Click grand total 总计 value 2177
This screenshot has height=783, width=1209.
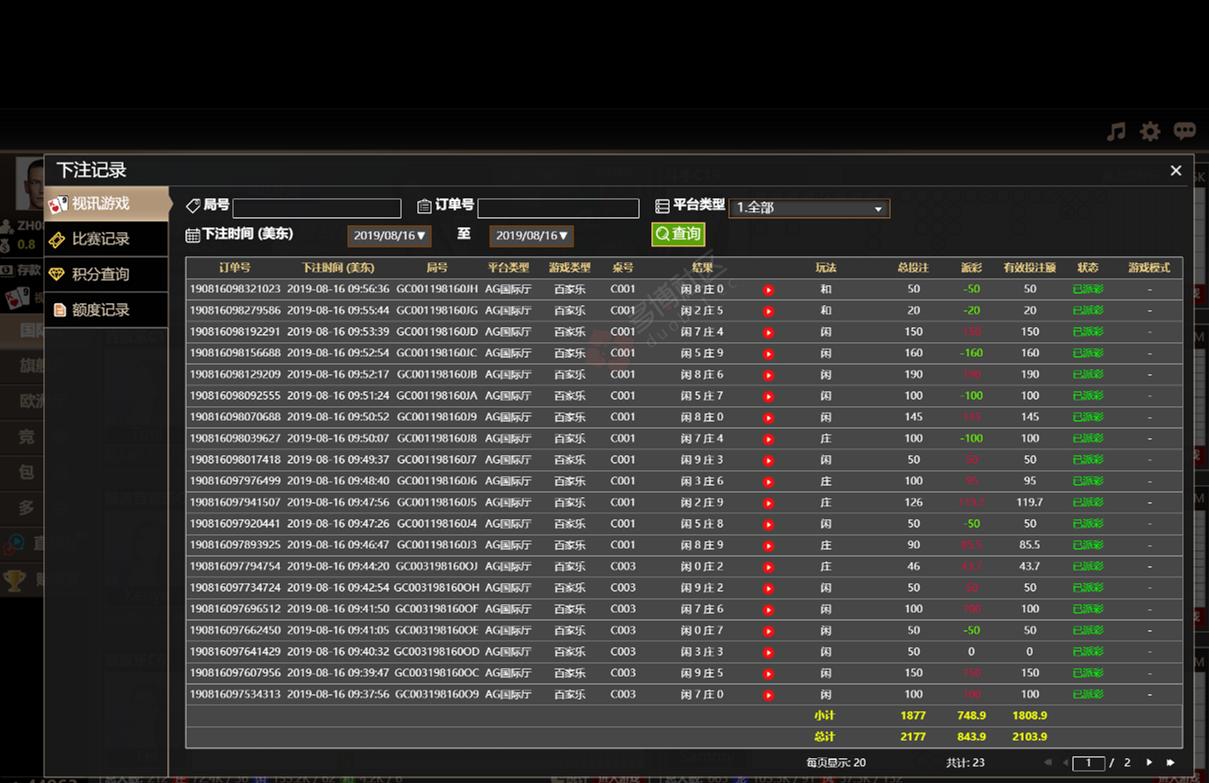tap(913, 737)
